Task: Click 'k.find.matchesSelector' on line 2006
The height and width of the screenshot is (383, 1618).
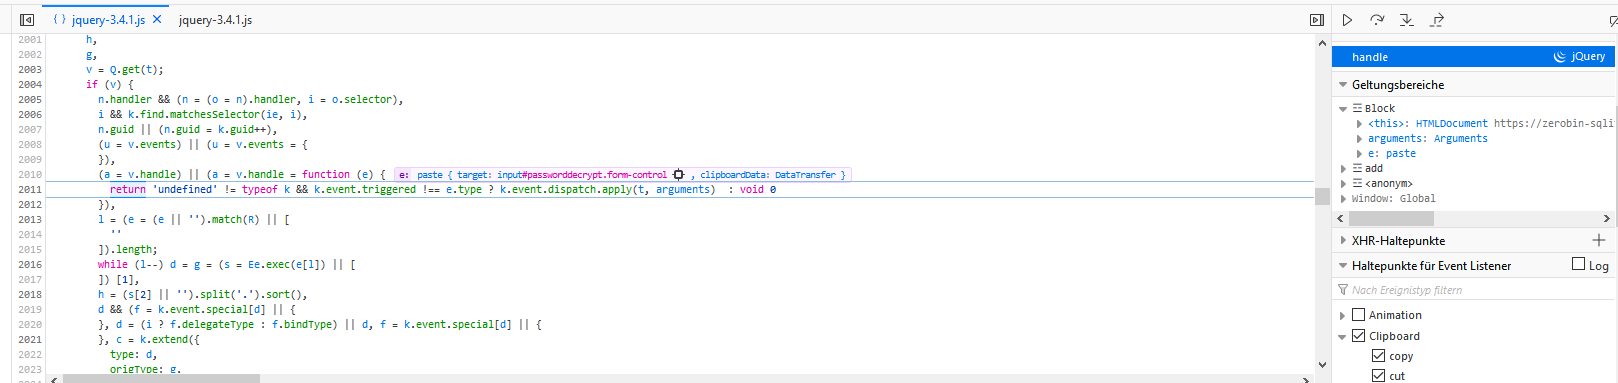Action: 194,115
